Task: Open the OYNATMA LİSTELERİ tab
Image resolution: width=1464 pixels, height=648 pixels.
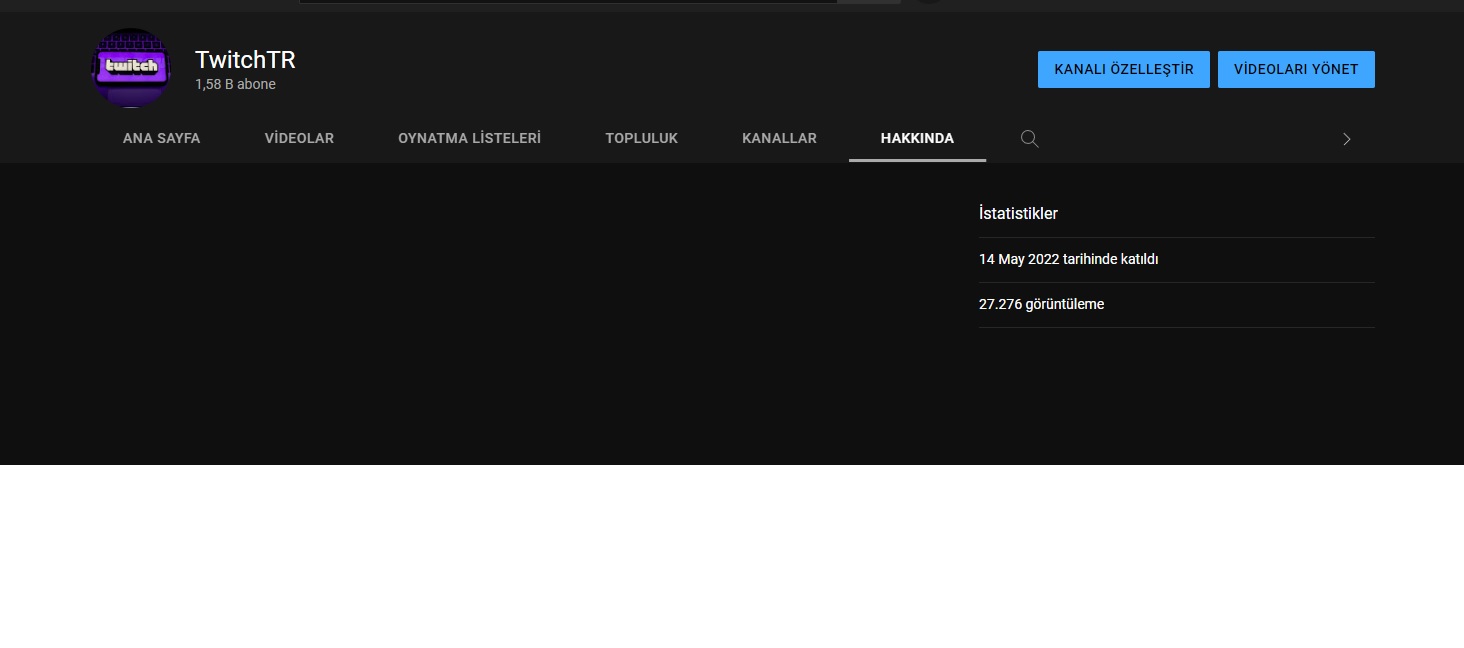Action: coord(469,139)
